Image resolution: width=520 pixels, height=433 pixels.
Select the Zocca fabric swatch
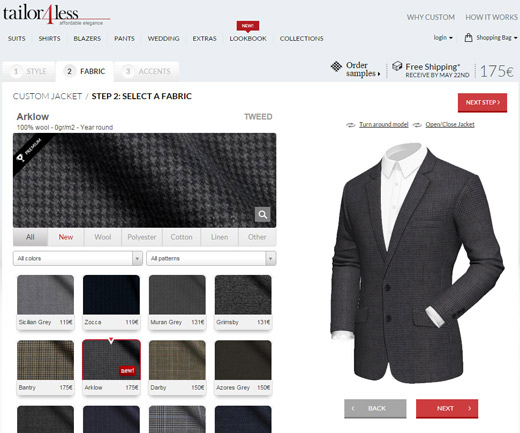(111, 302)
